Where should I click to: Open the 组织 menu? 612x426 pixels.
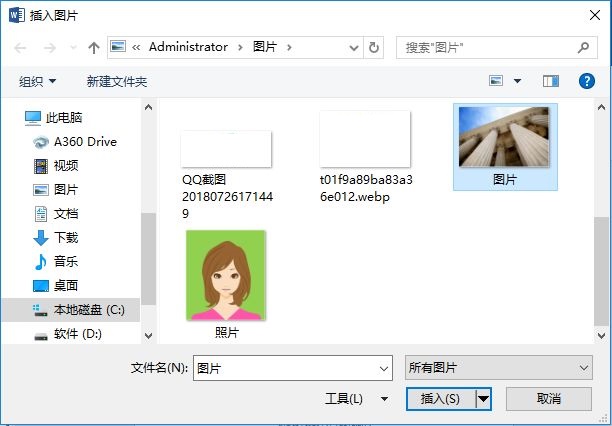click(38, 81)
